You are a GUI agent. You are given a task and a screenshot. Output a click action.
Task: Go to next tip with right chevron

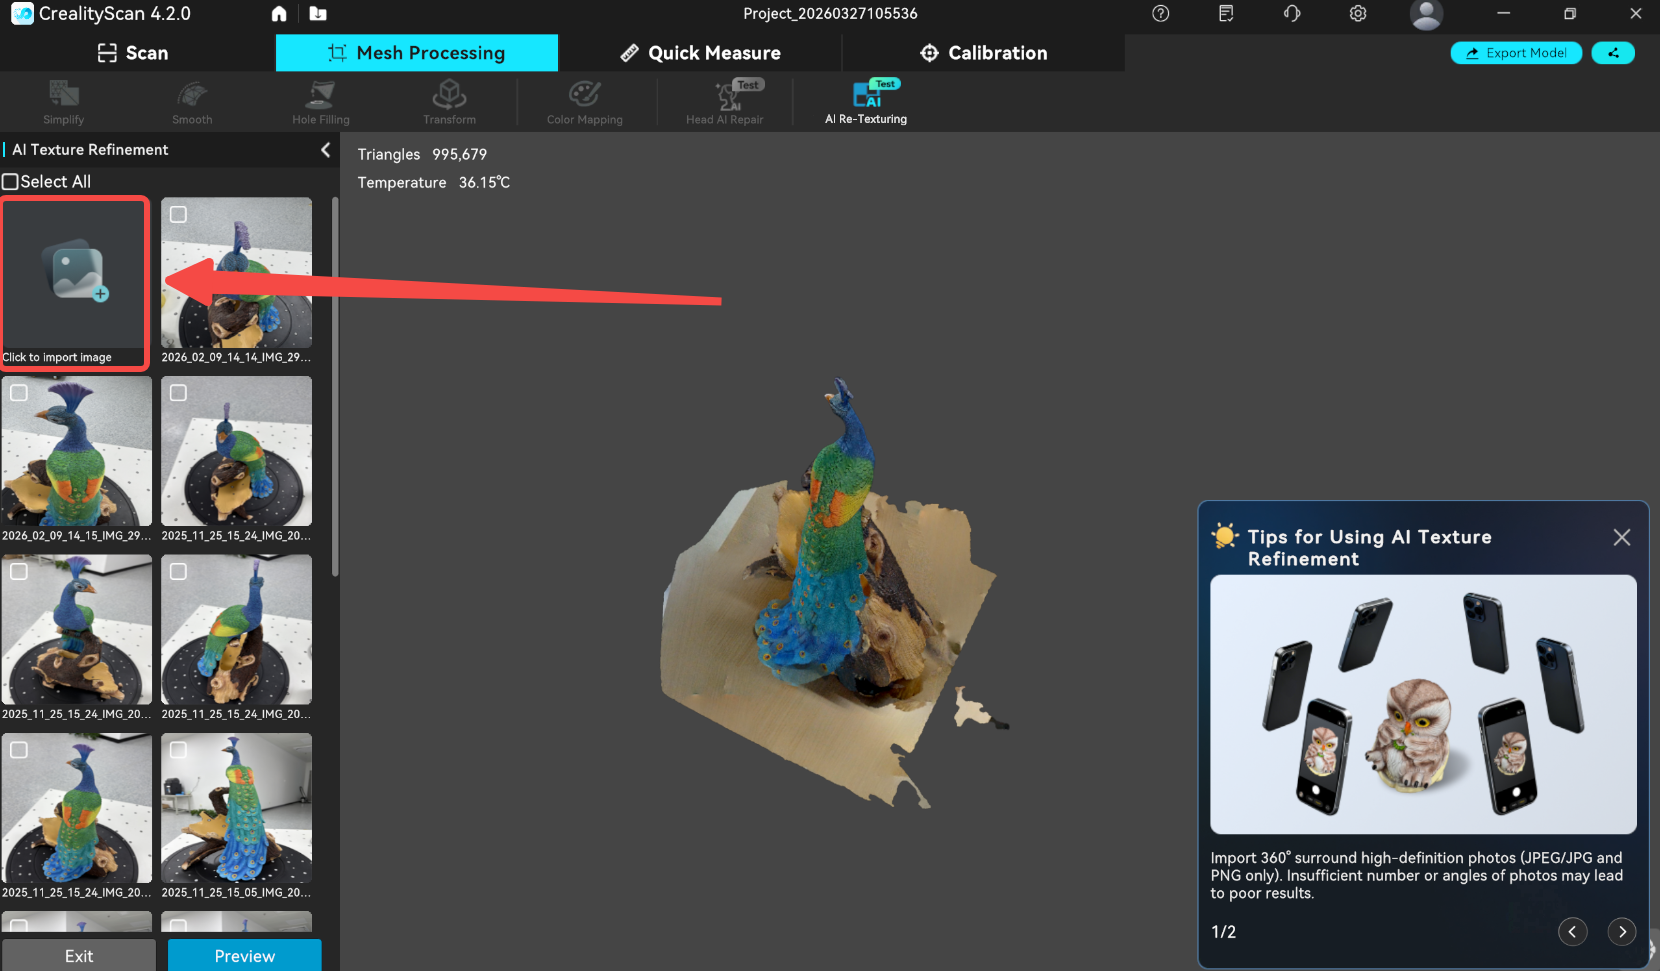[x=1621, y=932]
